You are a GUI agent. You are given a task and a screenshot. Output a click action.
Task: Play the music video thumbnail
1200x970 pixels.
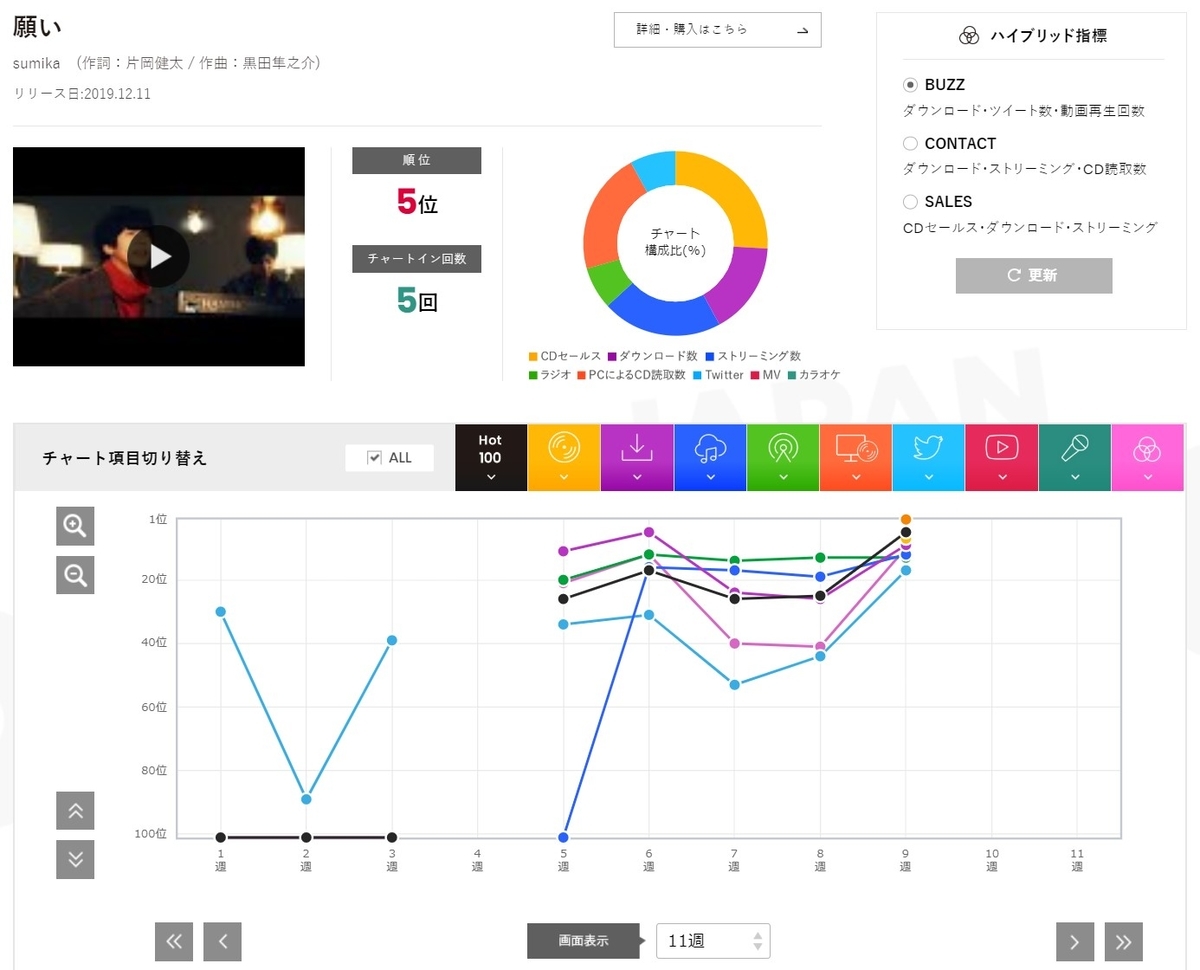pos(158,256)
